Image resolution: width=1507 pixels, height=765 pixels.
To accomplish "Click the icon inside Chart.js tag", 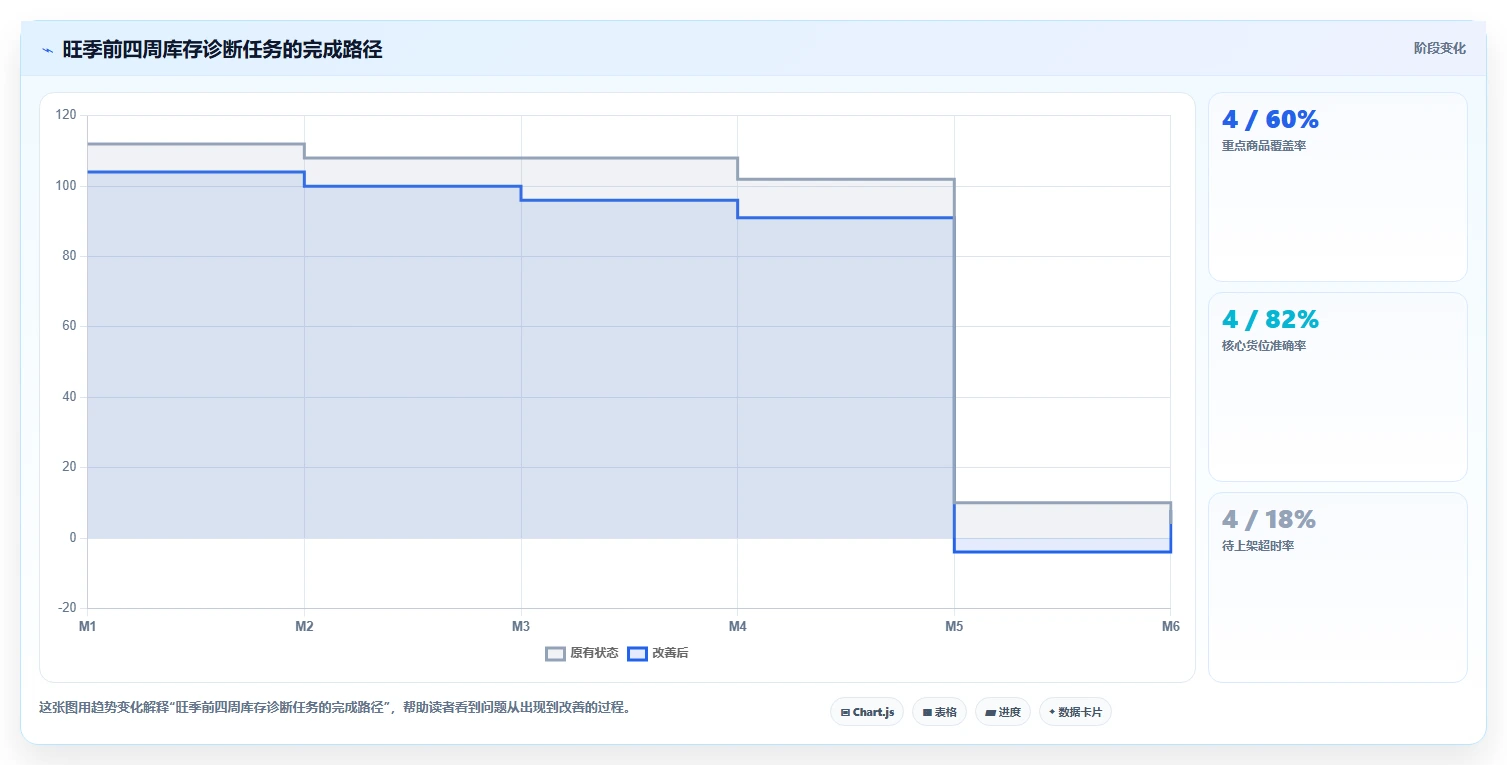I will point(845,713).
